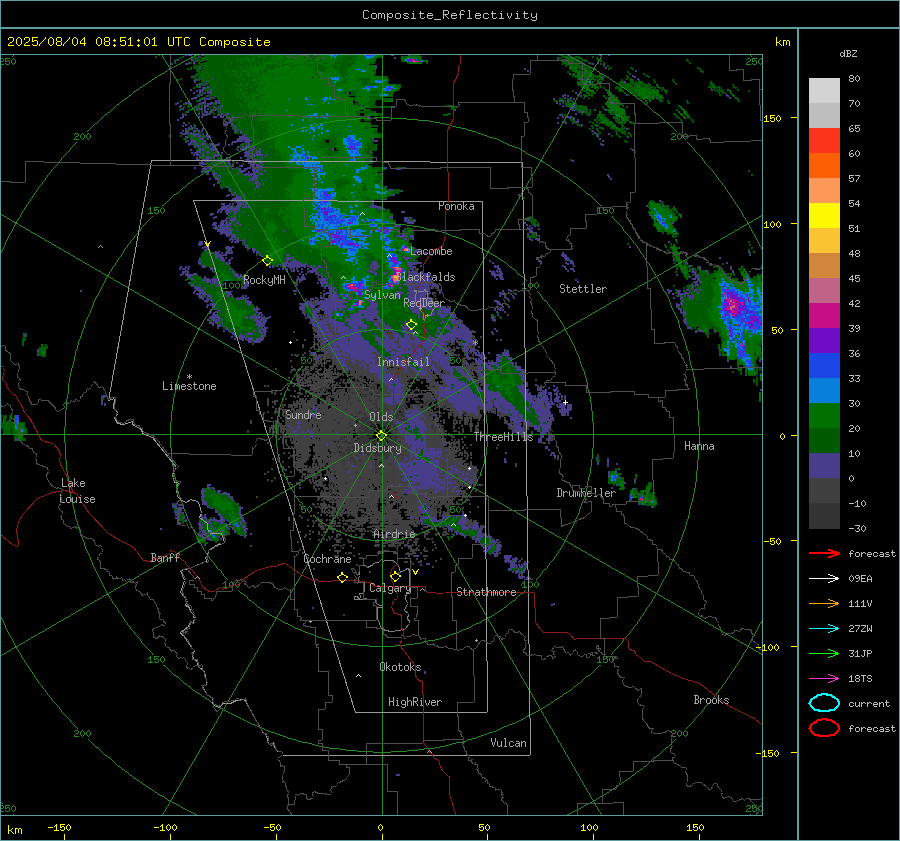The height and width of the screenshot is (841, 900).
Task: Click the Sundre town label
Action: pos(303,415)
